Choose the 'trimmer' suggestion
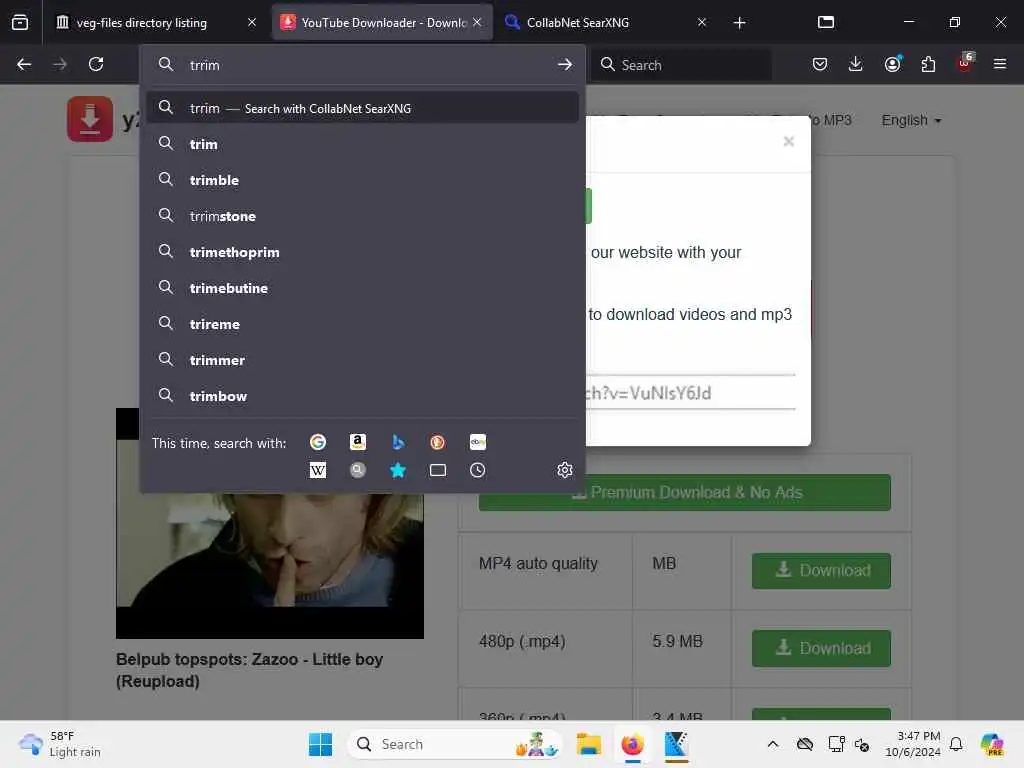1024x768 pixels. pos(362,360)
